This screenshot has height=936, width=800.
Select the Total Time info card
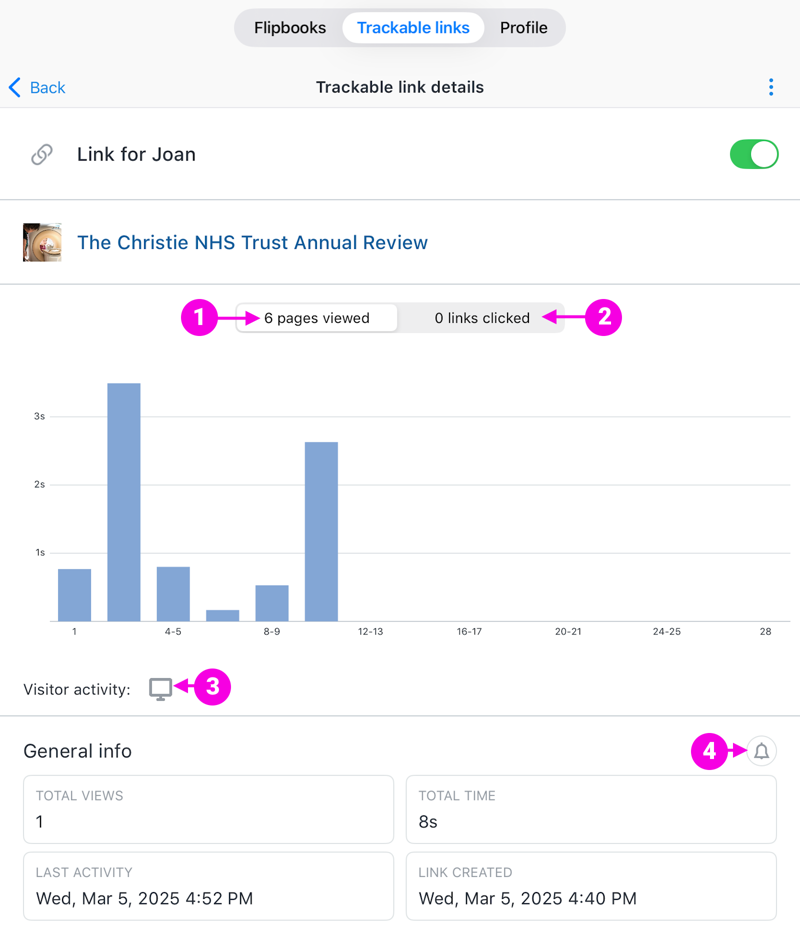pyautogui.click(x=591, y=809)
